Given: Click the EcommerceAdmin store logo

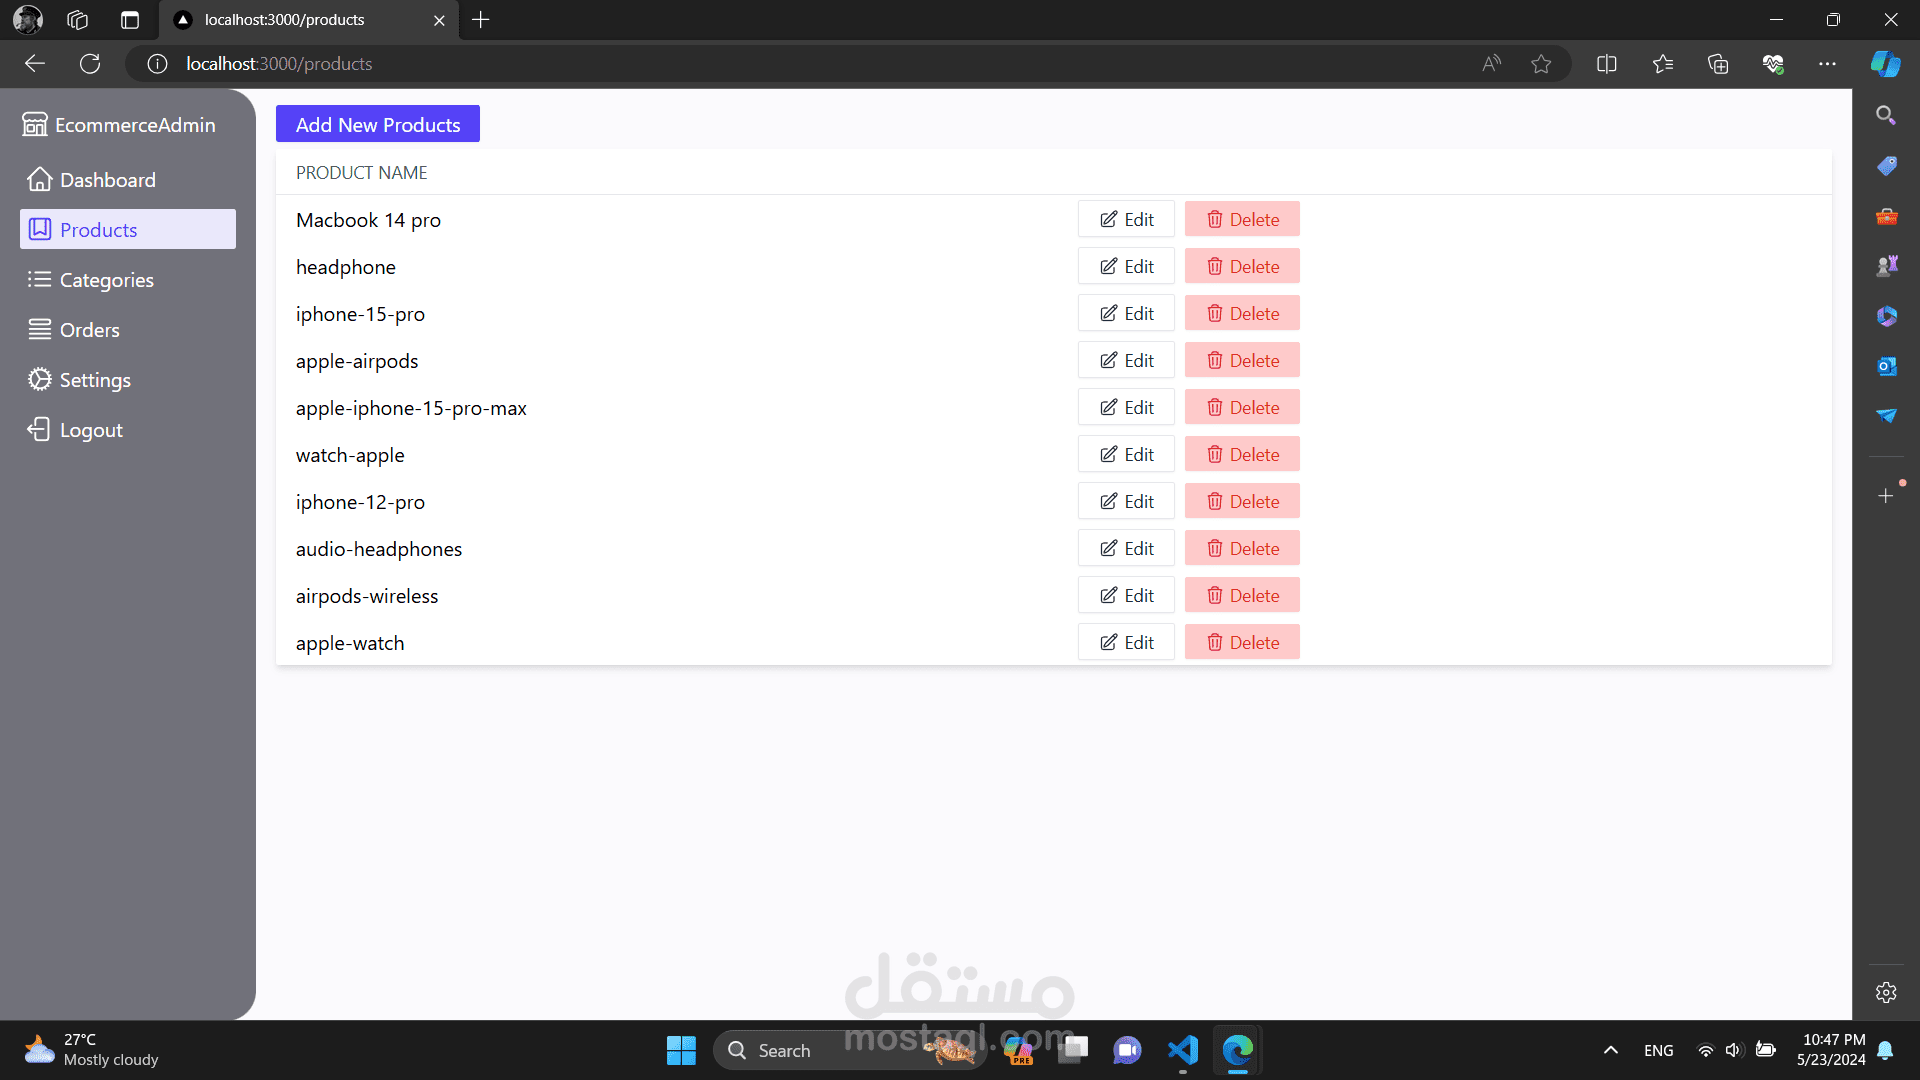Looking at the screenshot, I should [35, 125].
